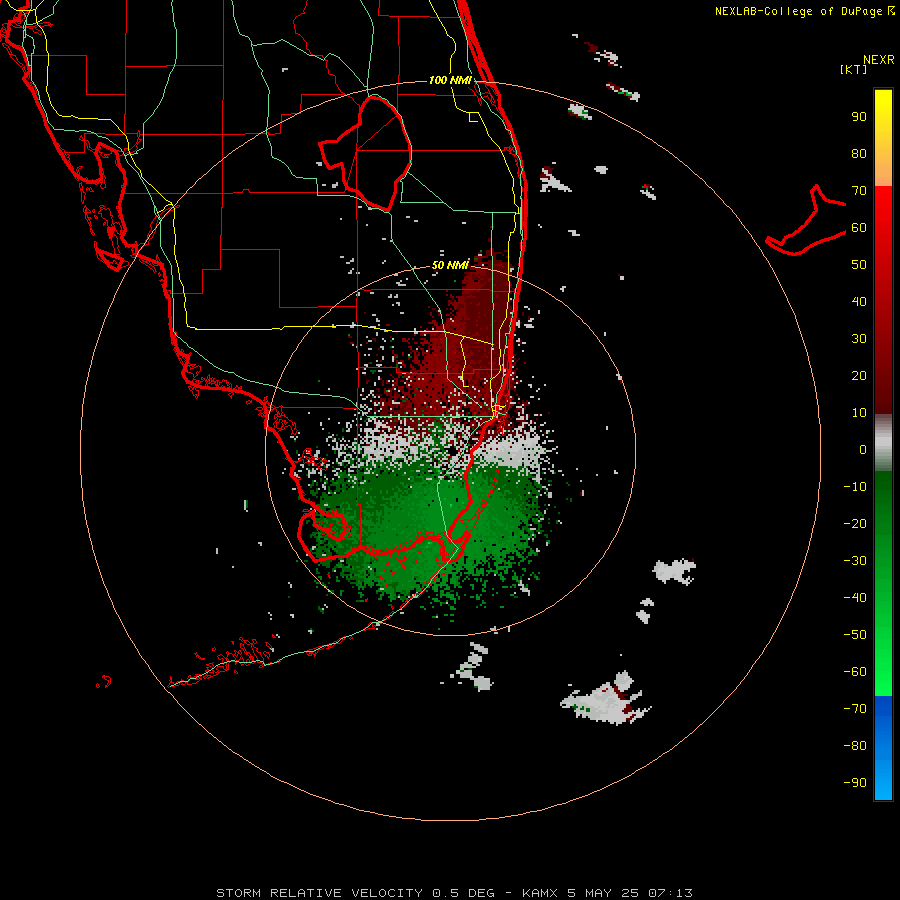Select the -80 knot scale value
The width and height of the screenshot is (900, 900).
(x=855, y=746)
